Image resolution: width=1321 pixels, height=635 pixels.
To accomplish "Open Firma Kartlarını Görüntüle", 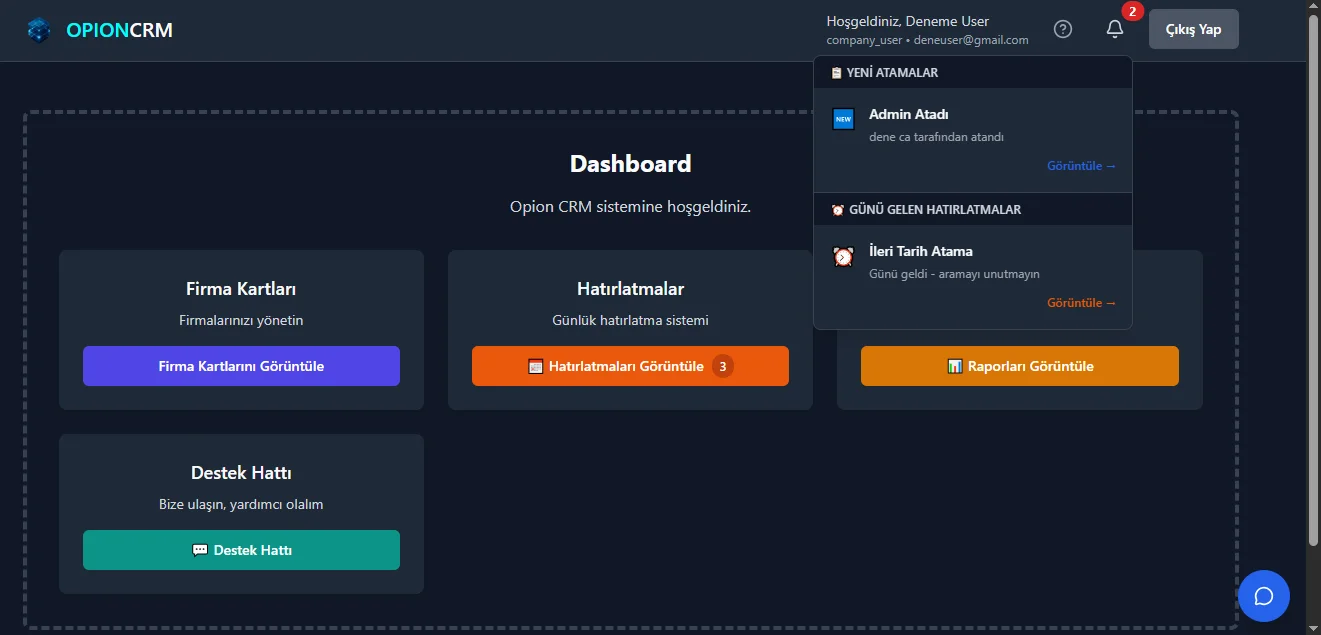I will 241,366.
